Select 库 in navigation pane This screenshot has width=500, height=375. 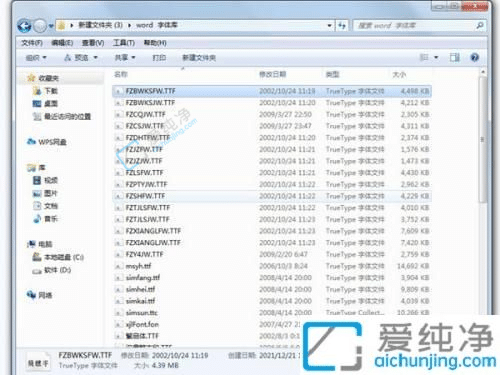[x=42, y=168]
